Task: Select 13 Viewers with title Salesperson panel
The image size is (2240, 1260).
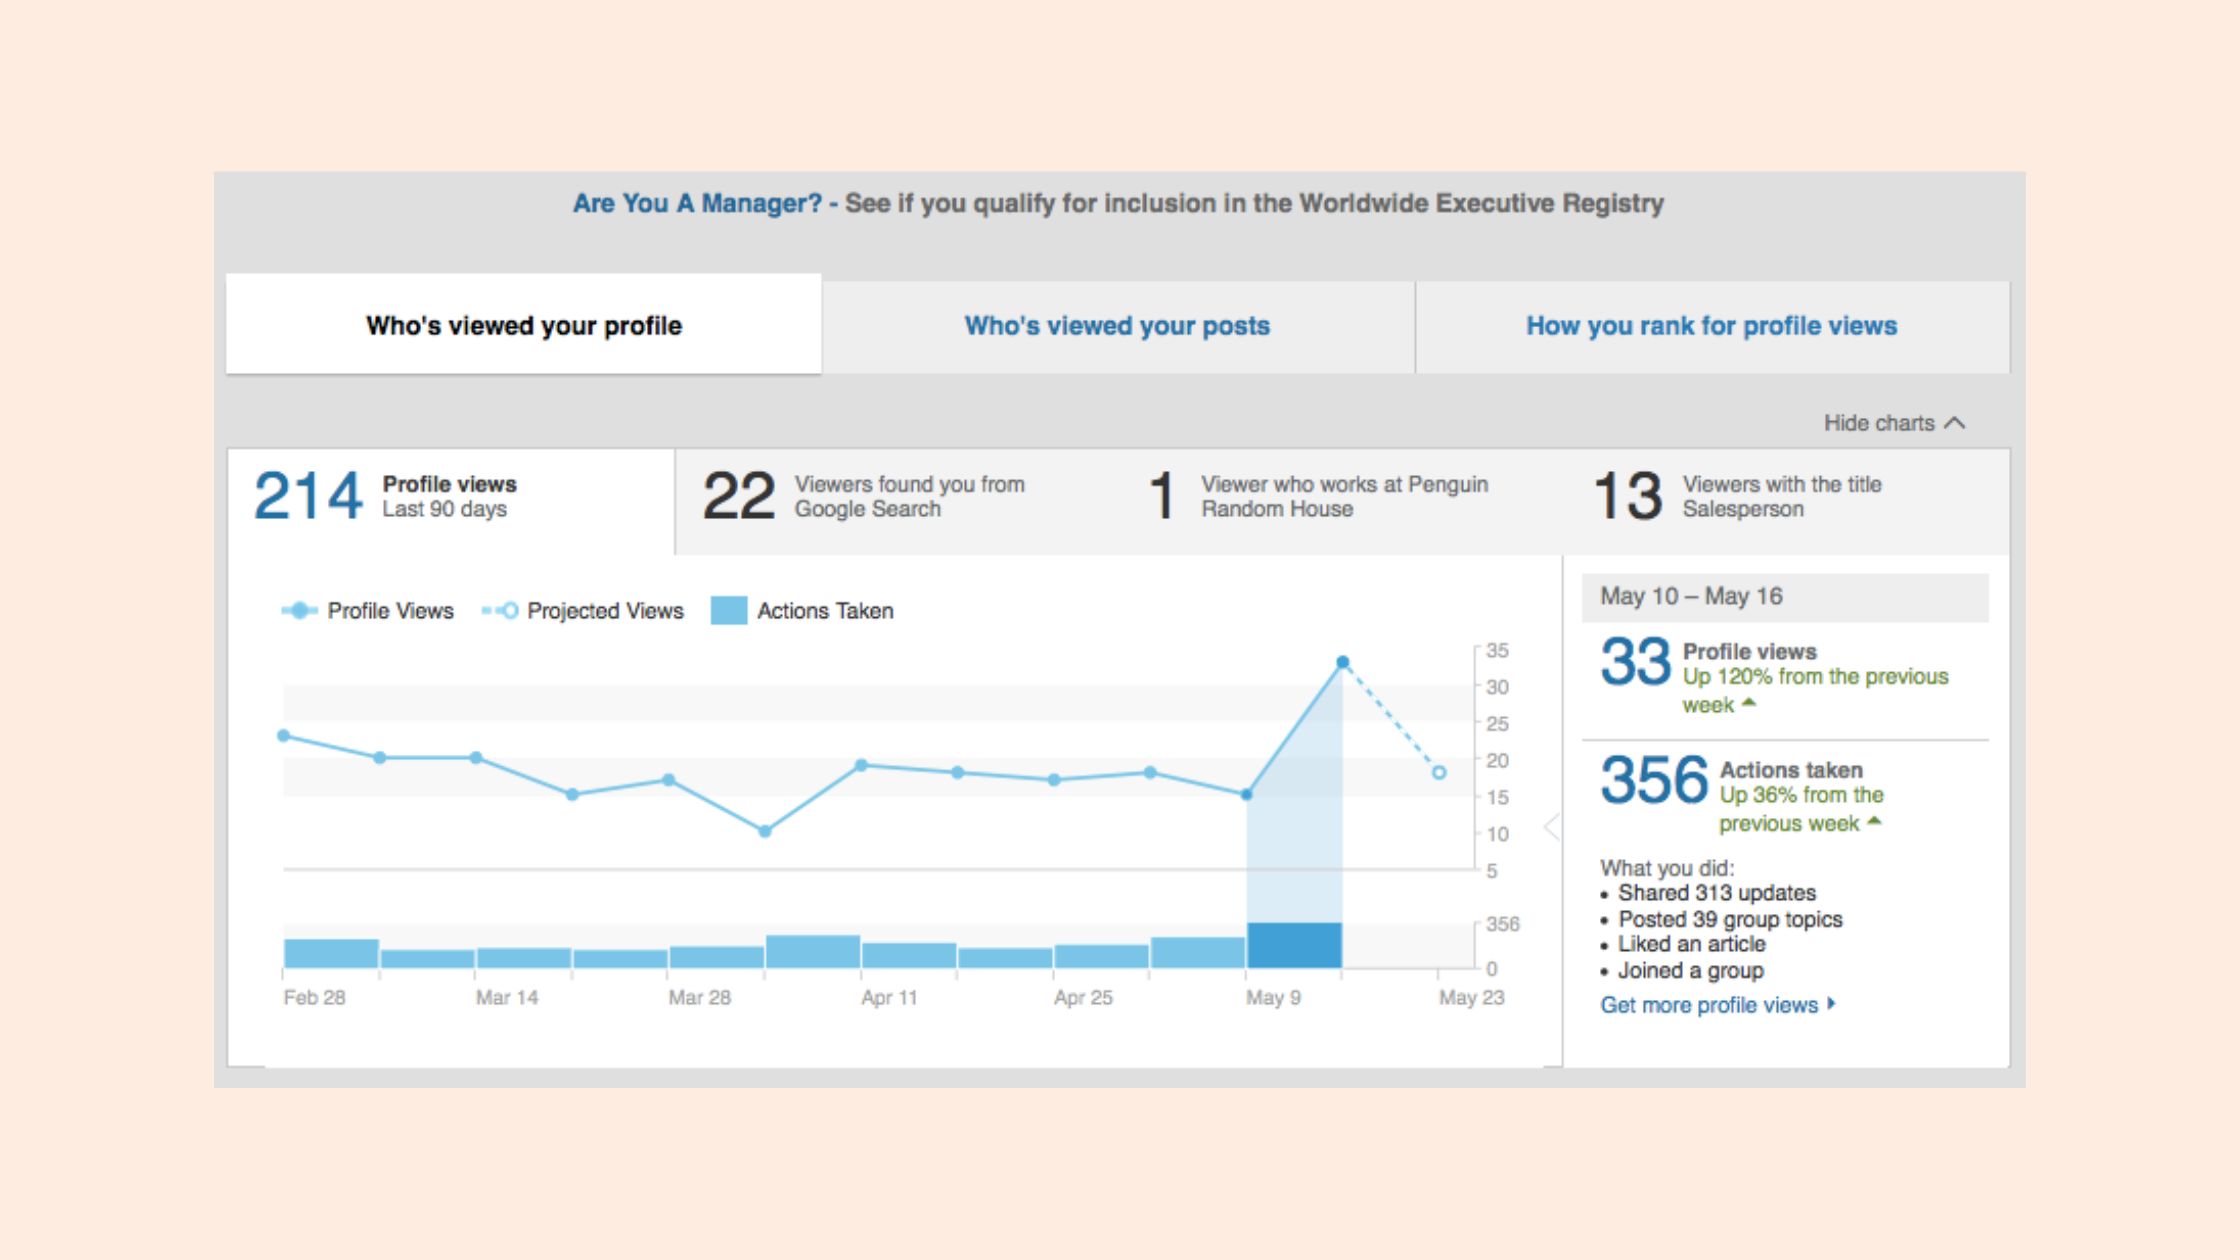Action: coord(1785,497)
